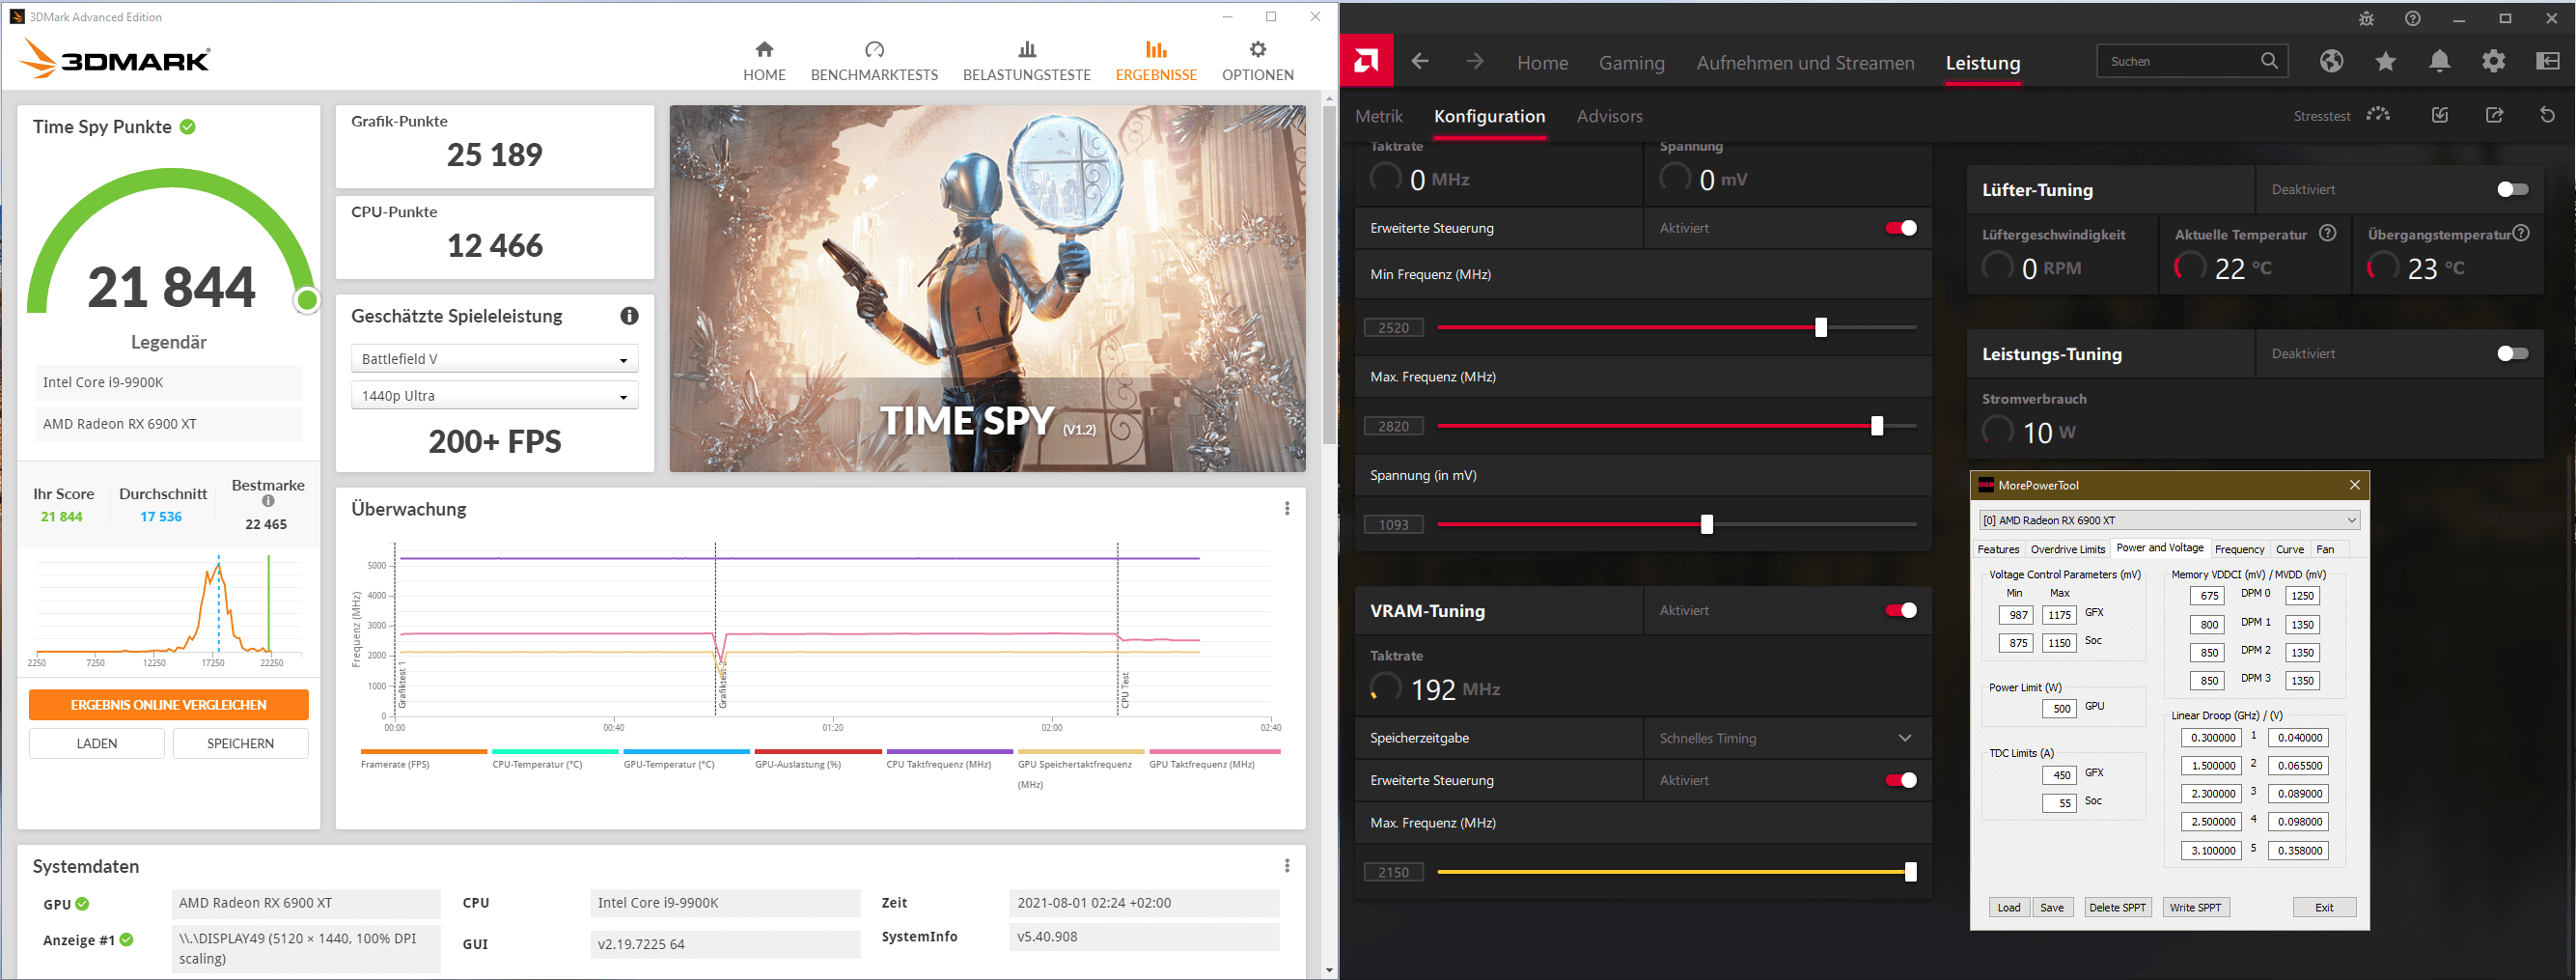
Task: Toggle Radeon sidebar panel icon
Action: click(2548, 62)
